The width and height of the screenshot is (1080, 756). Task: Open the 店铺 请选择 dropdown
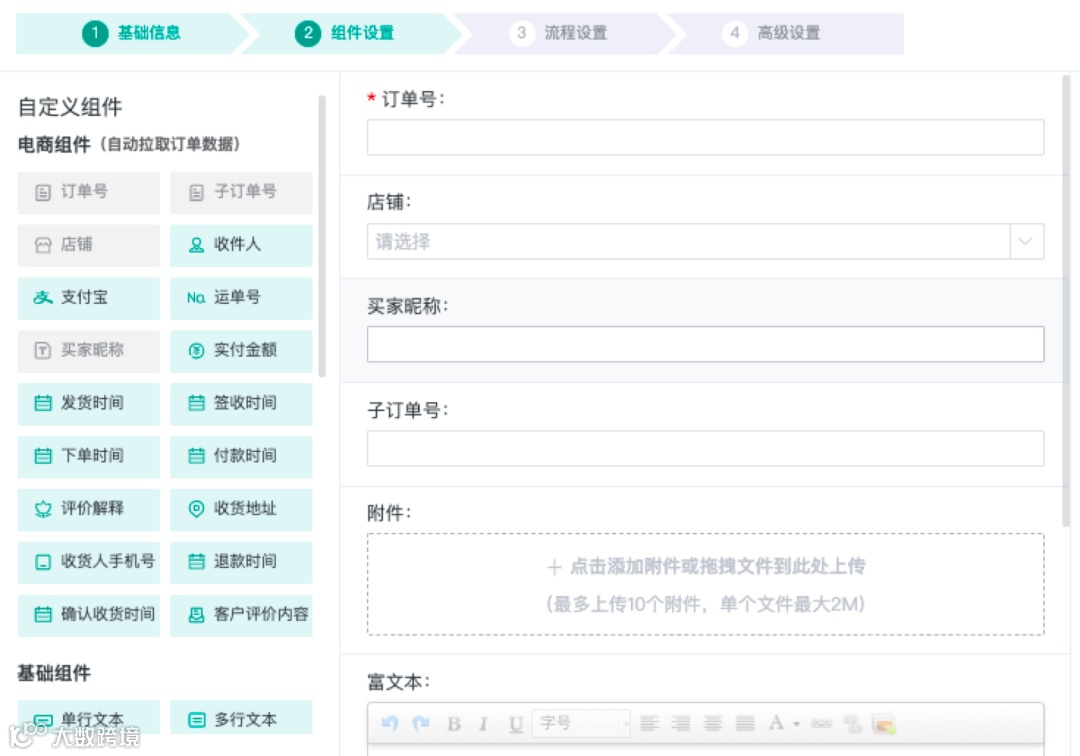point(705,242)
